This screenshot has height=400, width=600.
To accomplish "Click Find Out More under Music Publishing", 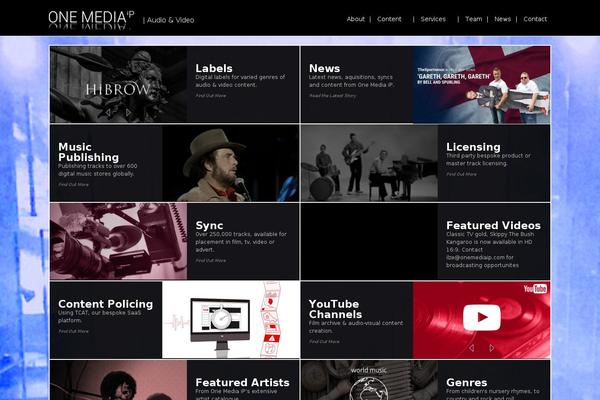I will click(73, 184).
